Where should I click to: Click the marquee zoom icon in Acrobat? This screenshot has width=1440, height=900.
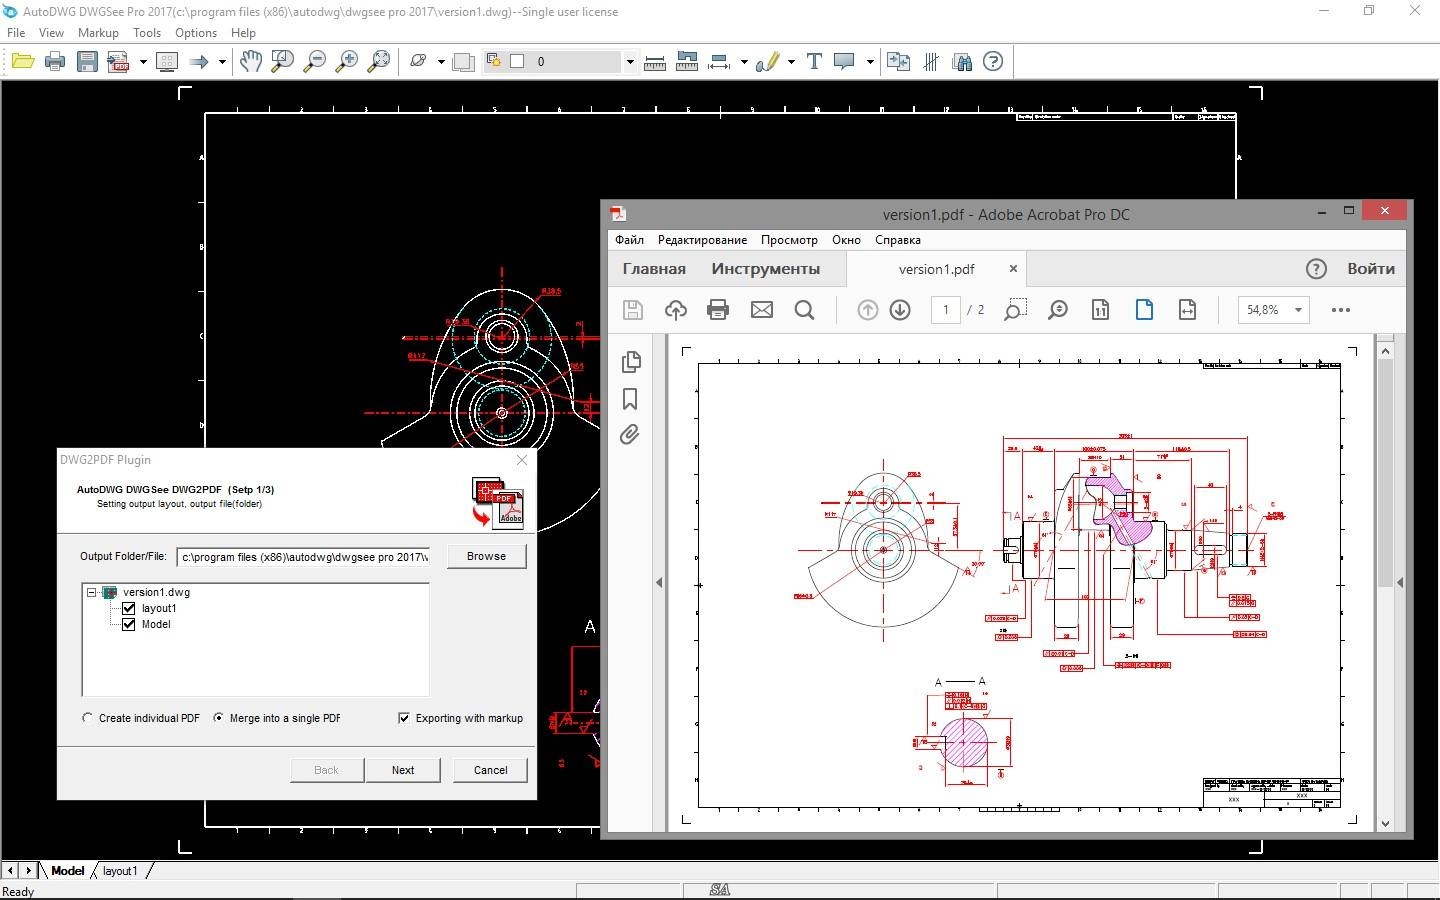tap(1015, 310)
